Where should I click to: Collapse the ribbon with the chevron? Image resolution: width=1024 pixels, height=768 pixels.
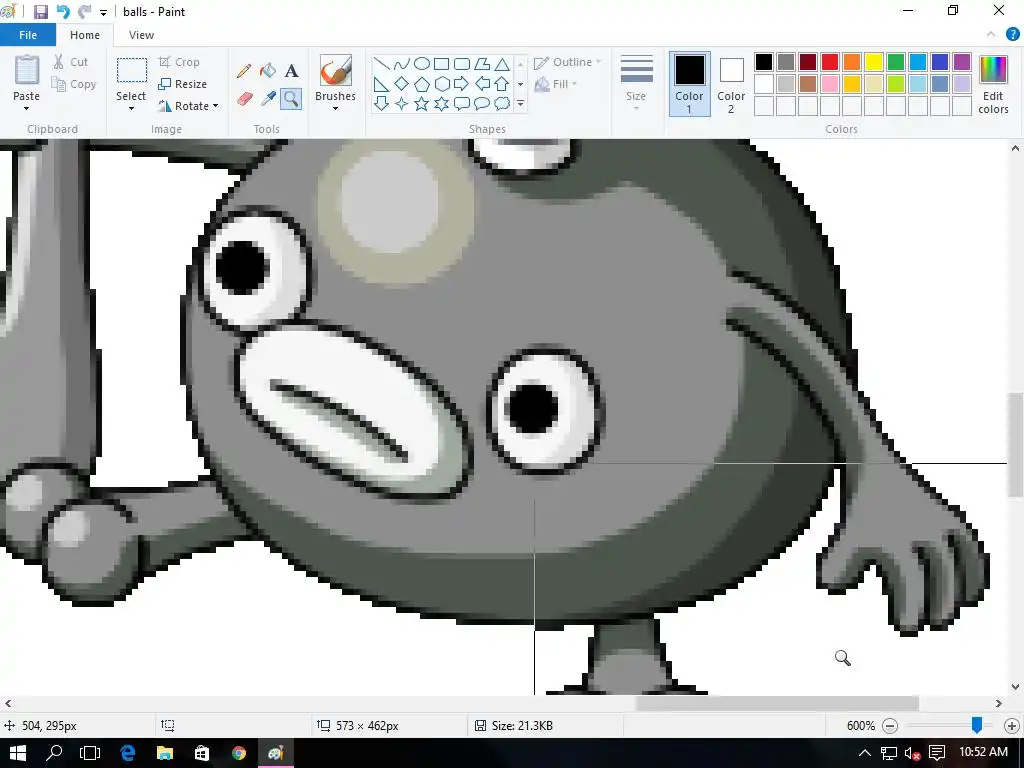click(x=991, y=35)
